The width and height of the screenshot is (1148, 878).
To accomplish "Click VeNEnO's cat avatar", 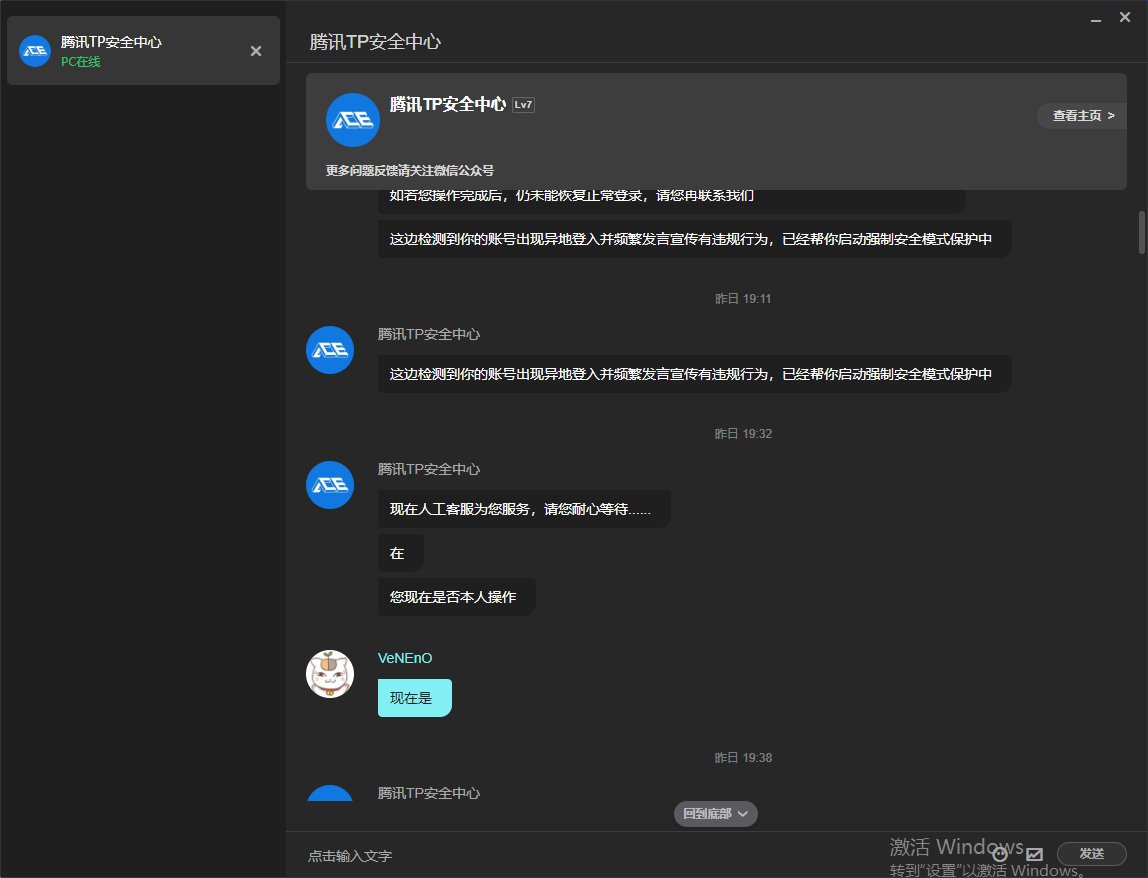I will point(329,674).
